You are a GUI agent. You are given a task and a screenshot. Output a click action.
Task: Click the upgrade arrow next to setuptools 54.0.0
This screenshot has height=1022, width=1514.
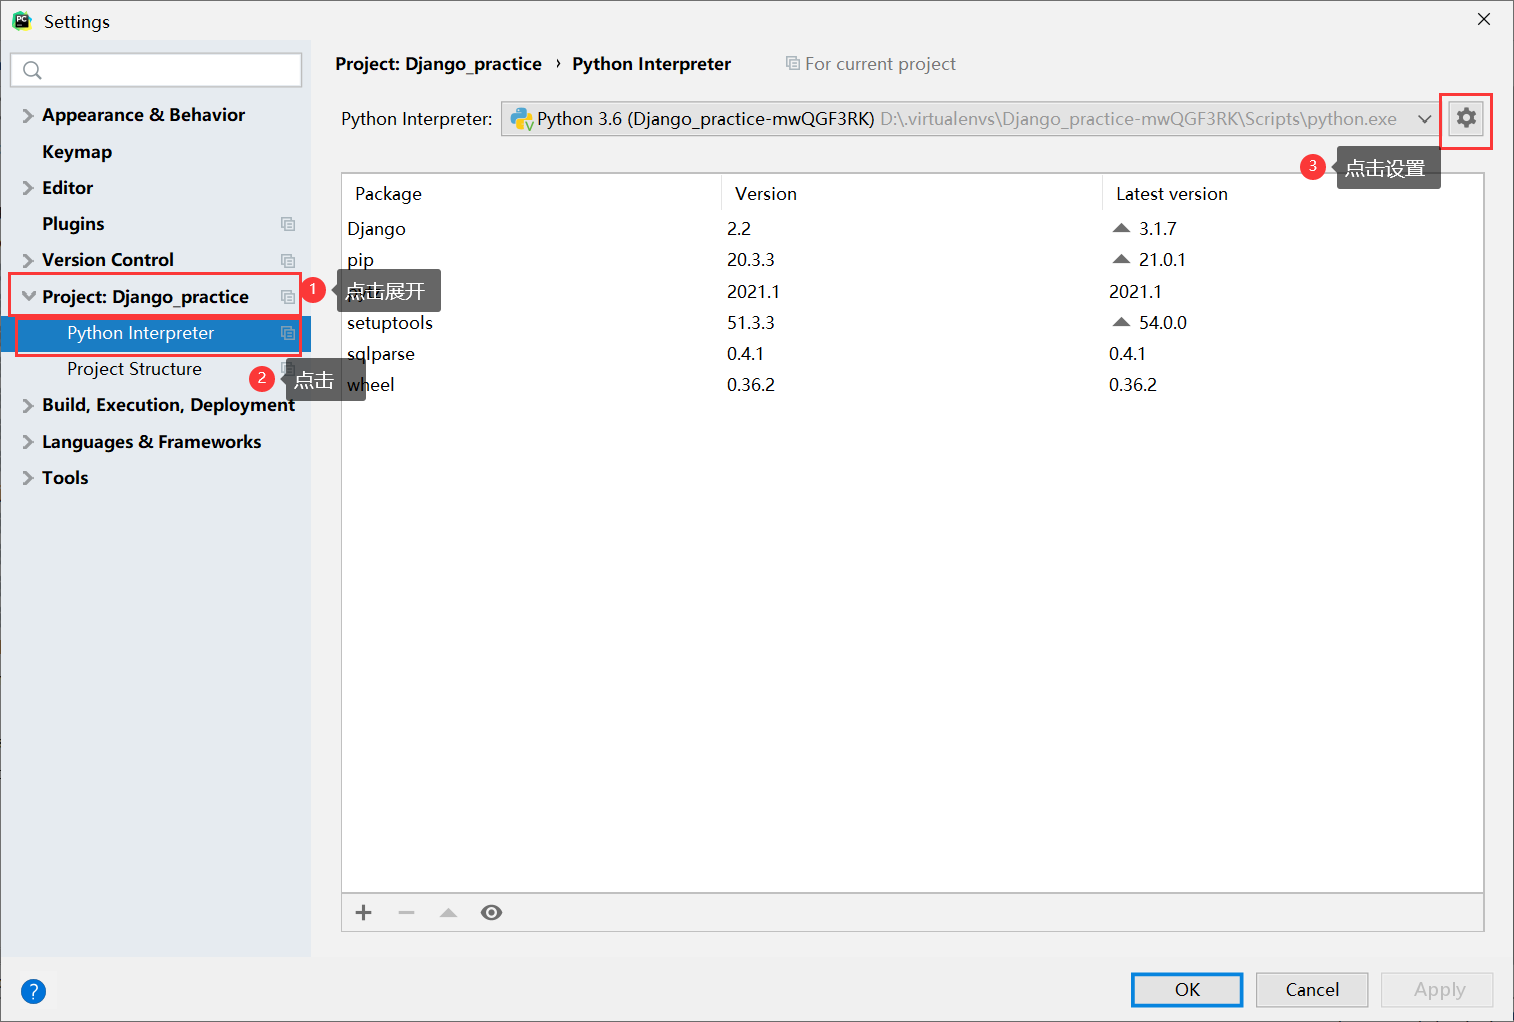click(x=1121, y=322)
